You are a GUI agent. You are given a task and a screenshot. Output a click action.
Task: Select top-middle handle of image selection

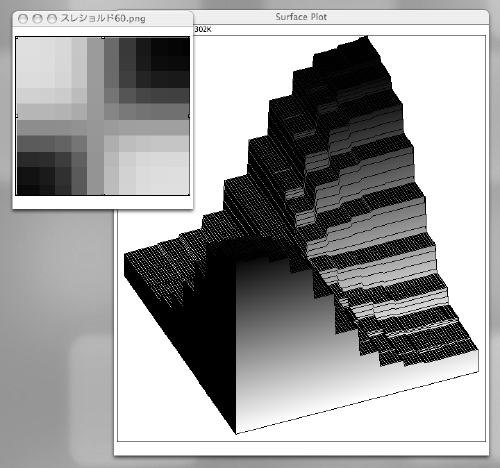[x=103, y=37]
